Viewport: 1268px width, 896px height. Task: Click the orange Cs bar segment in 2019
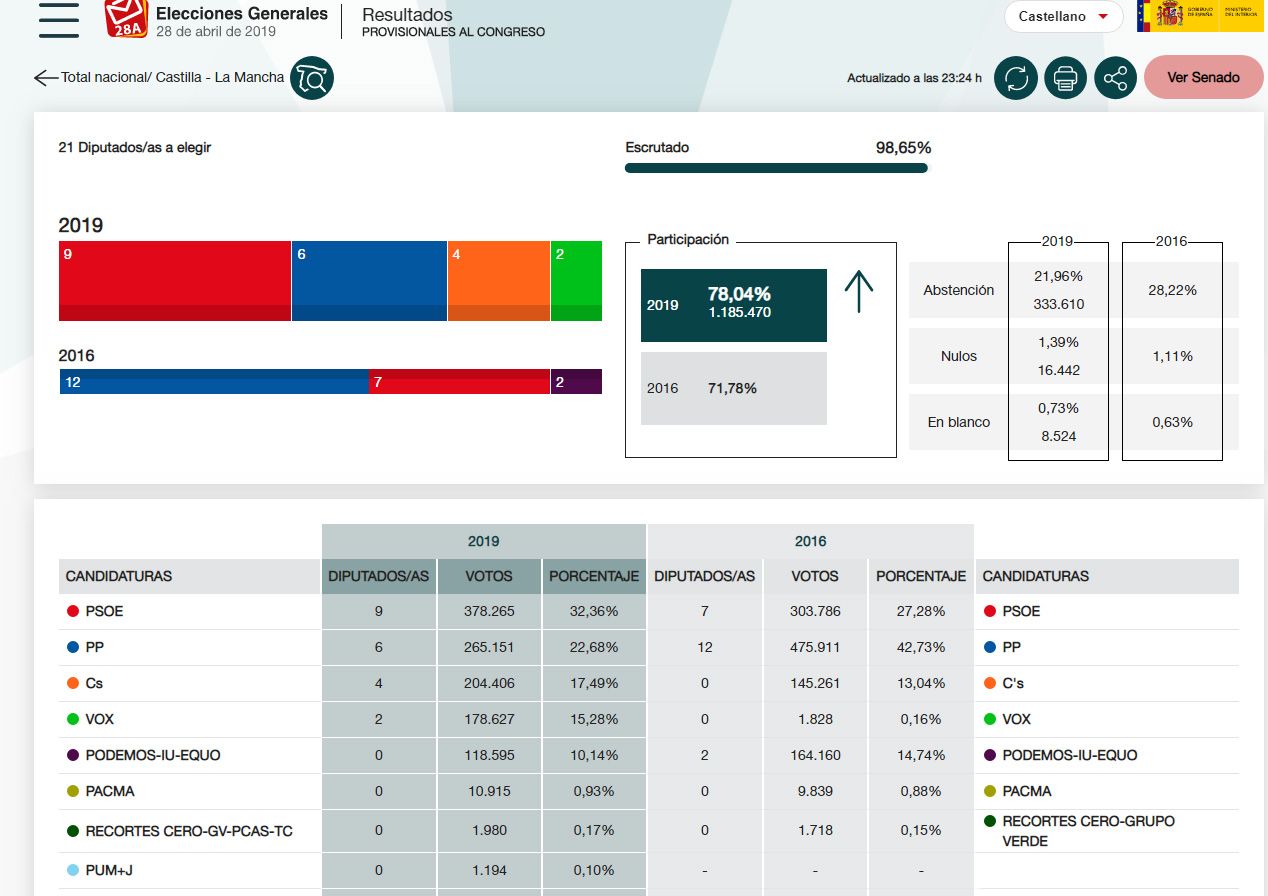(499, 281)
